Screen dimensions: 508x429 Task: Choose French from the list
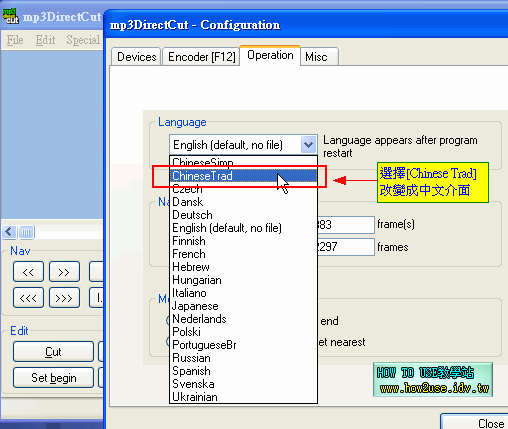pos(243,254)
